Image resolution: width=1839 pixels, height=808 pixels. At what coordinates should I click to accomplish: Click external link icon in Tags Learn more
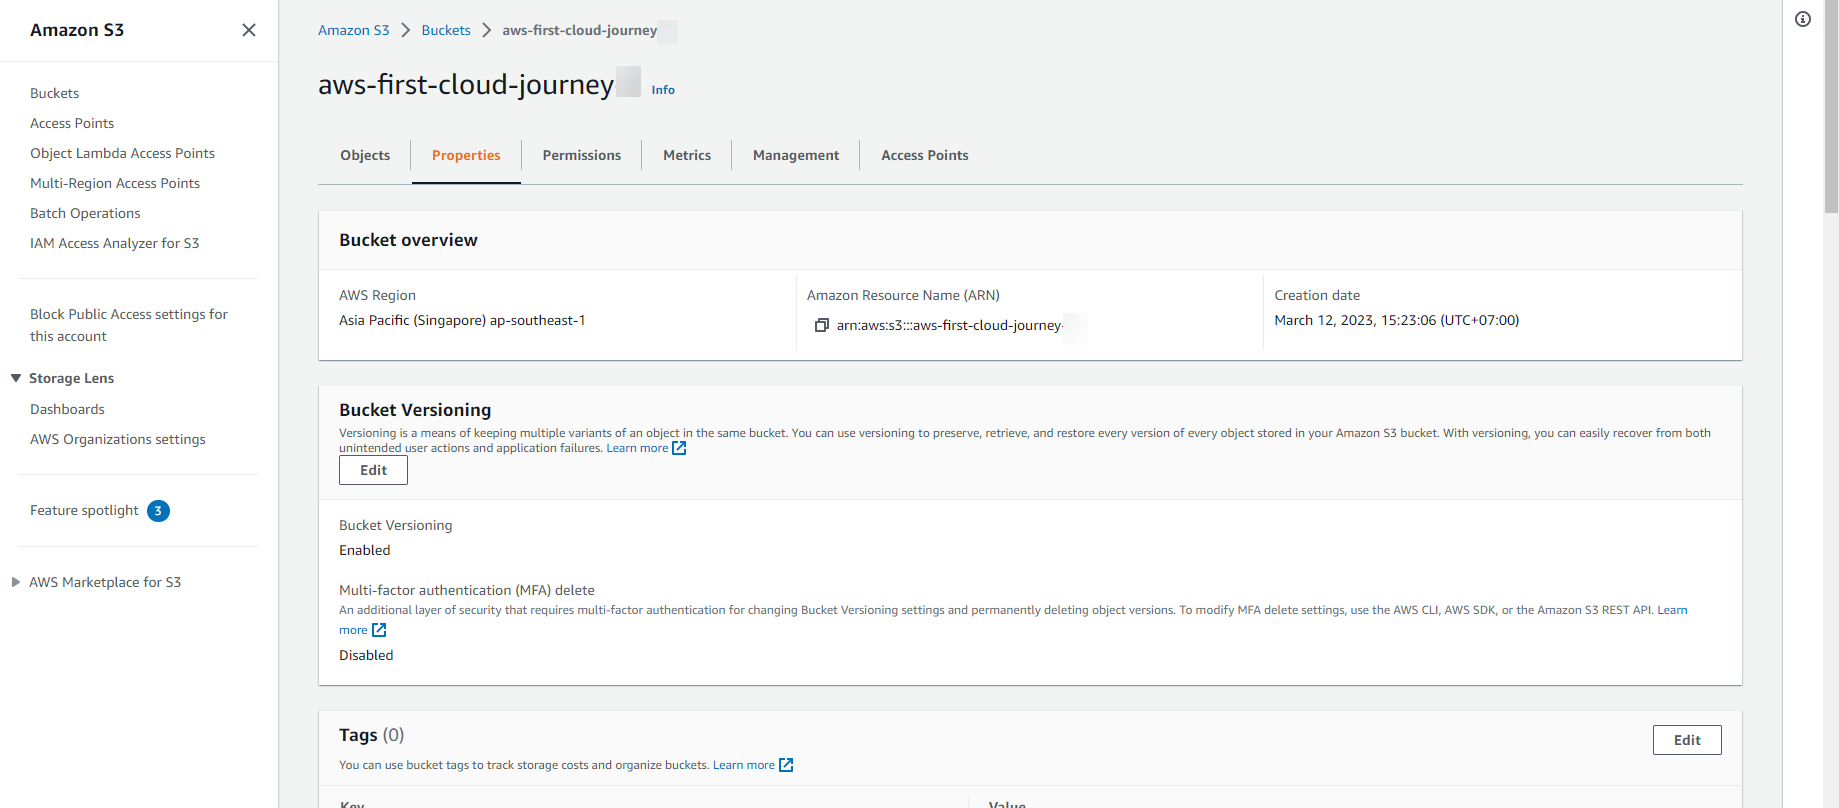pos(786,765)
